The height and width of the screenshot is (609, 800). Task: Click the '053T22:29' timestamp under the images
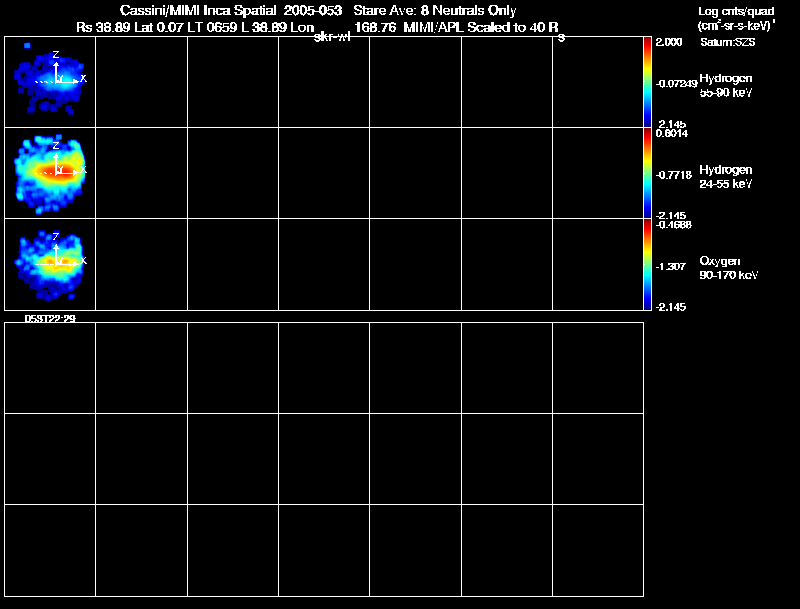[x=50, y=319]
